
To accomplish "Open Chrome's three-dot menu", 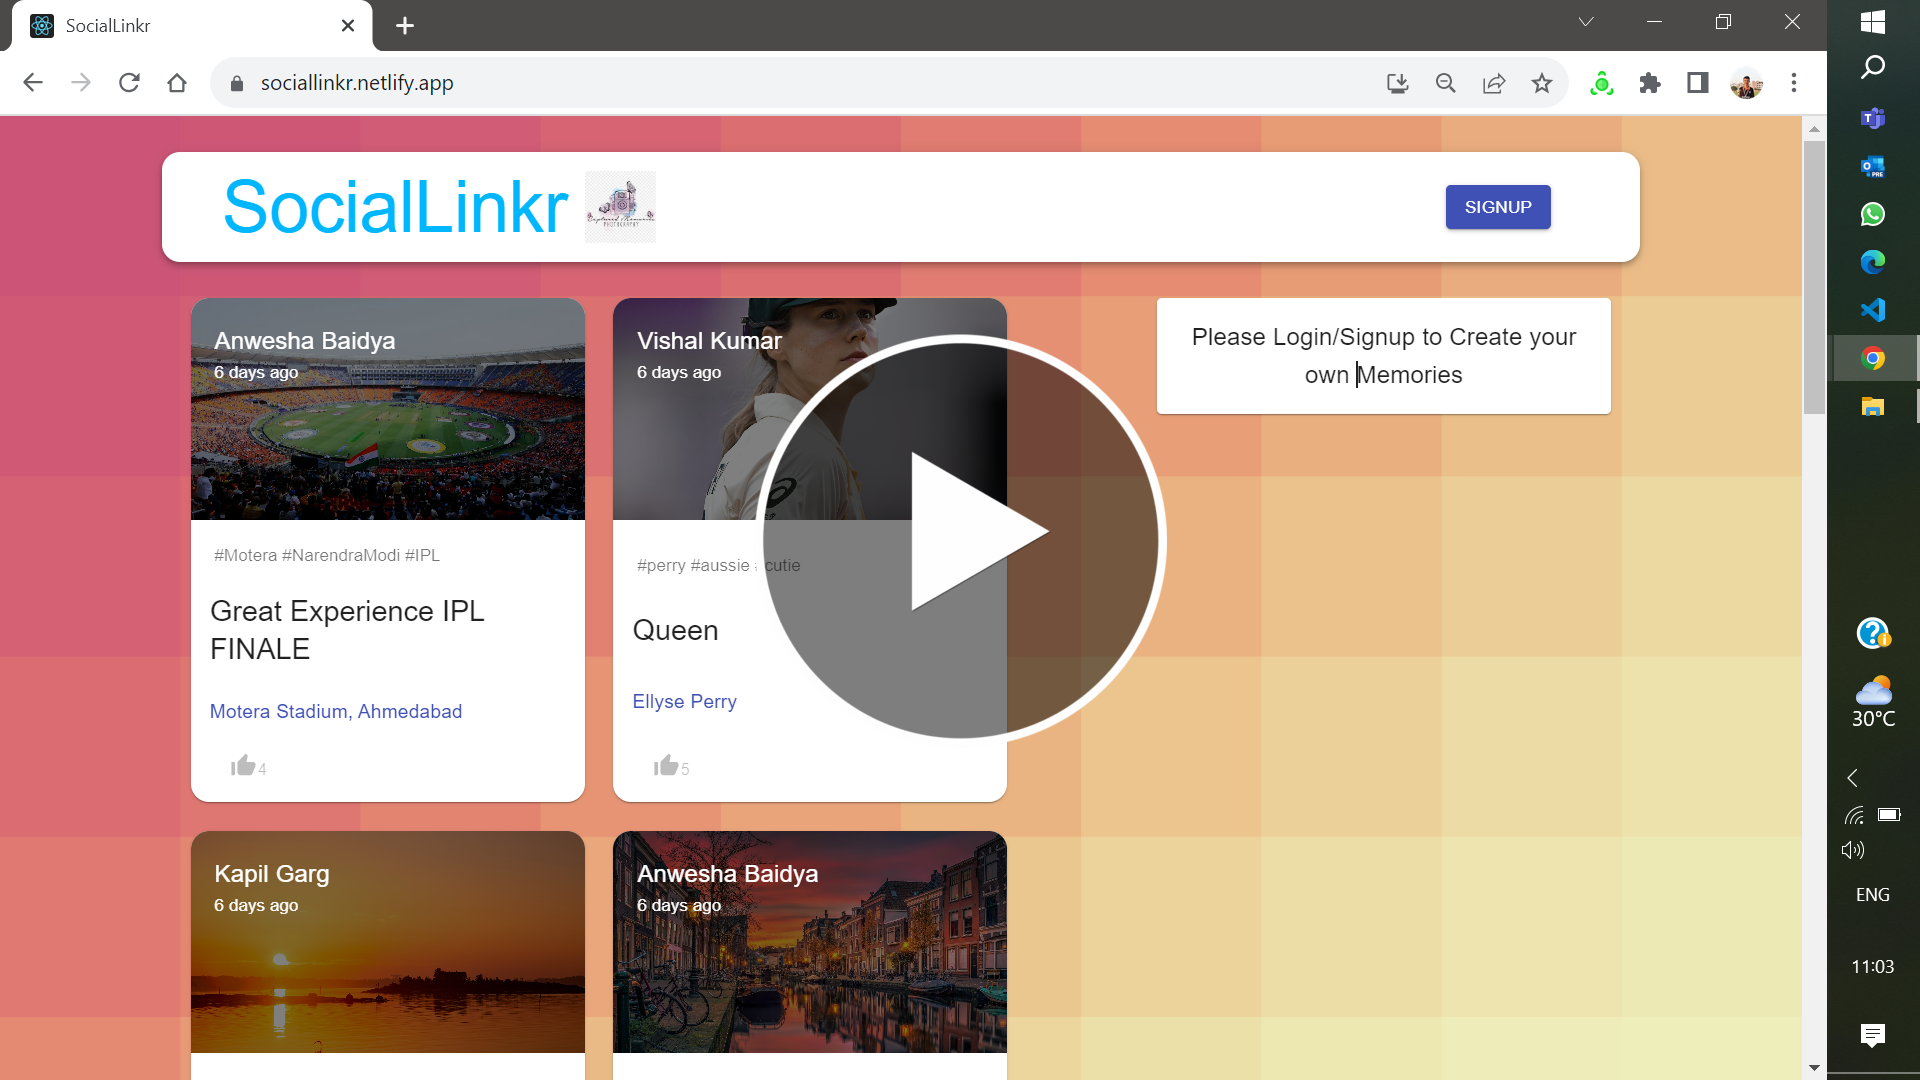I will [x=1795, y=83].
